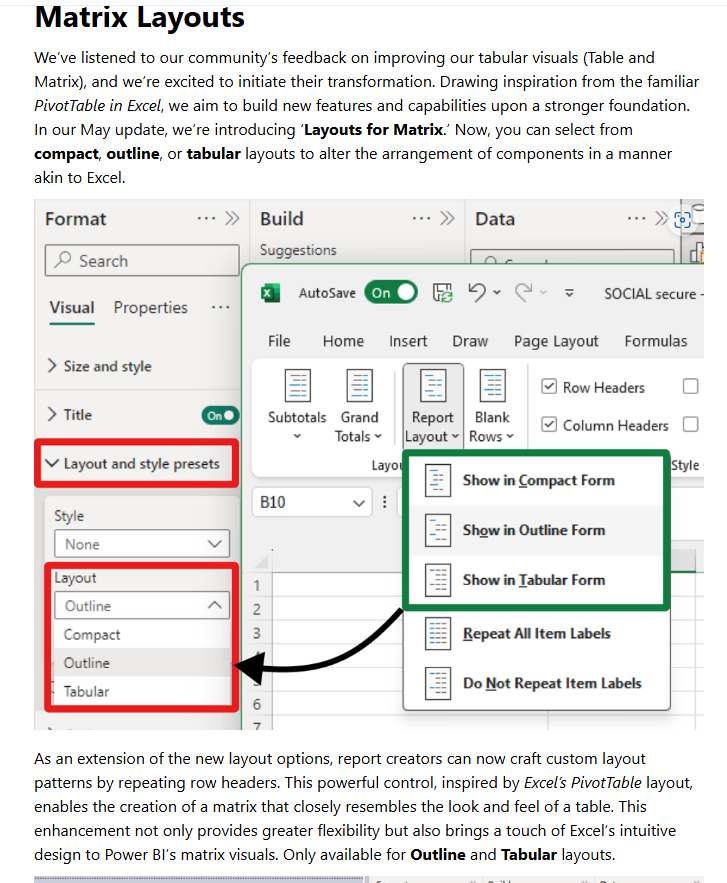Click the Excel save icon

443,293
